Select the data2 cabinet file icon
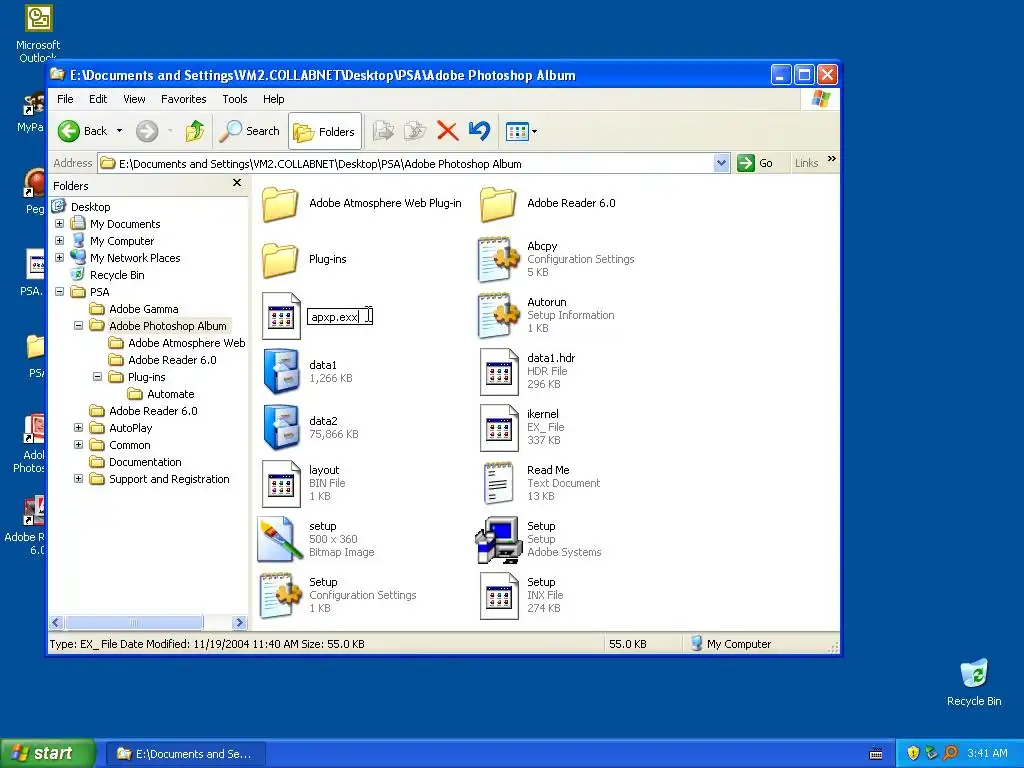Image resolution: width=1024 pixels, height=768 pixels. (x=281, y=427)
